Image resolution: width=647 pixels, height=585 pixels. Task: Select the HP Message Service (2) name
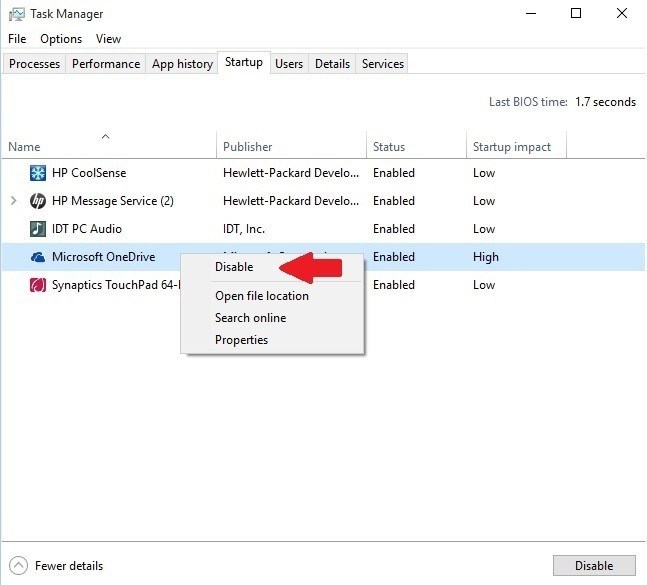113,201
